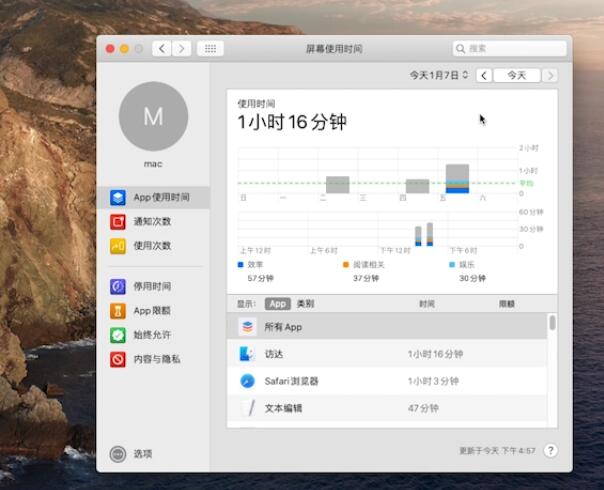Screen dimensions: 604x490
Task: Click 1小时16分钟 time for 访达
Action: (435, 354)
